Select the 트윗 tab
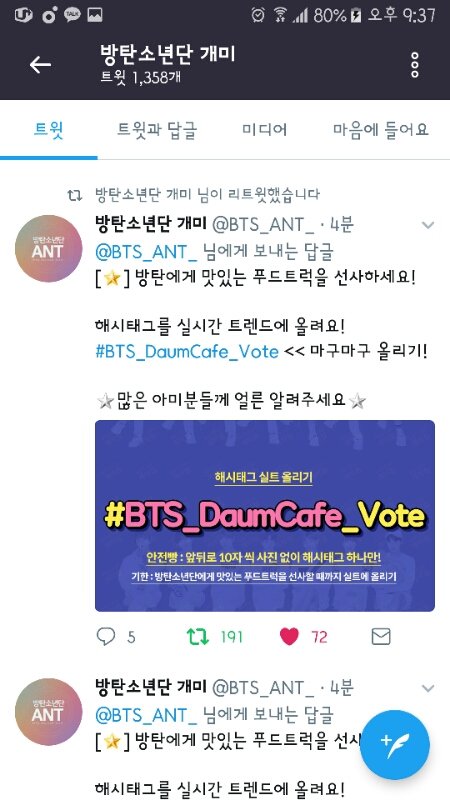Viewport: 450px width, 800px height. coord(48,130)
